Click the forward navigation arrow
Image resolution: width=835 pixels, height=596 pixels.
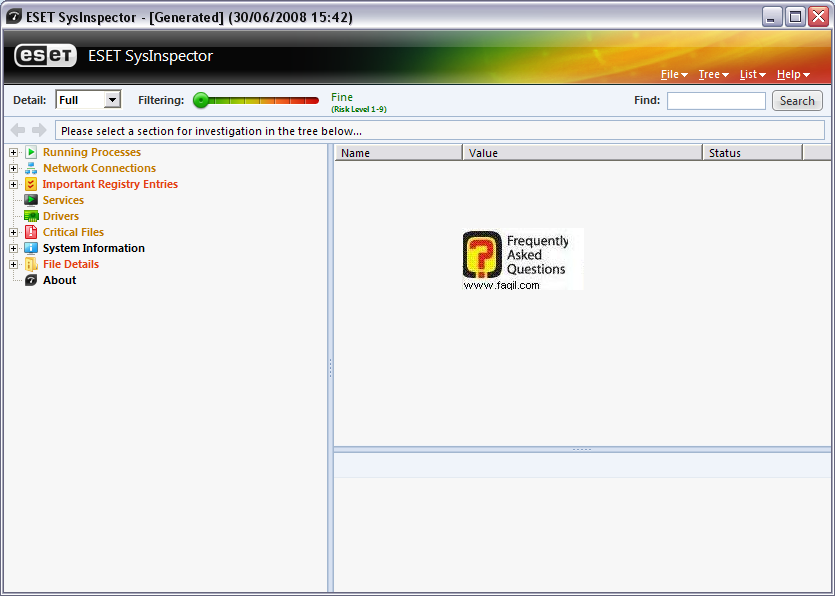(39, 130)
